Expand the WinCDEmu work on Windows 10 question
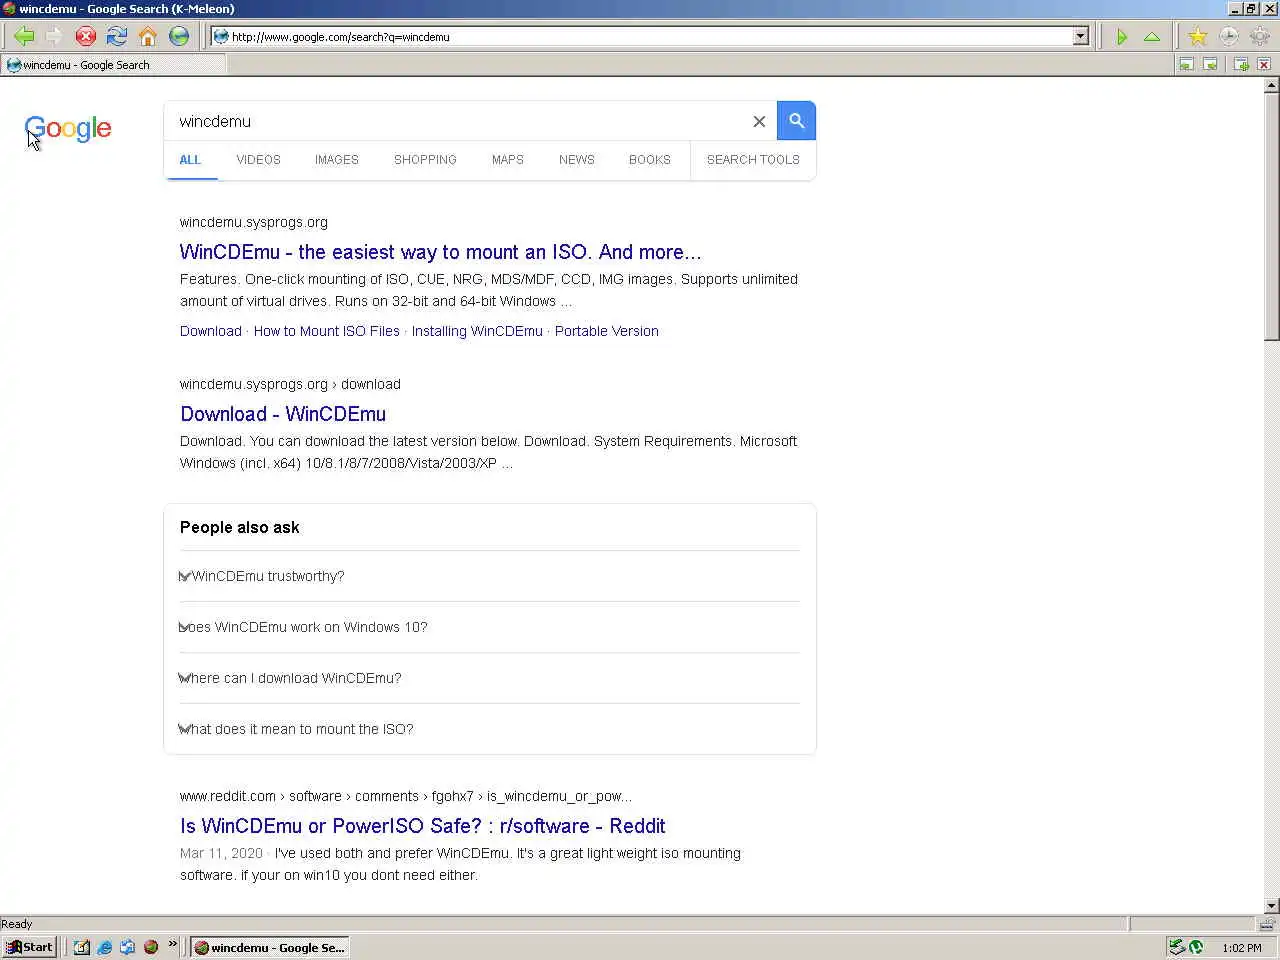This screenshot has height=960, width=1280. (x=490, y=627)
